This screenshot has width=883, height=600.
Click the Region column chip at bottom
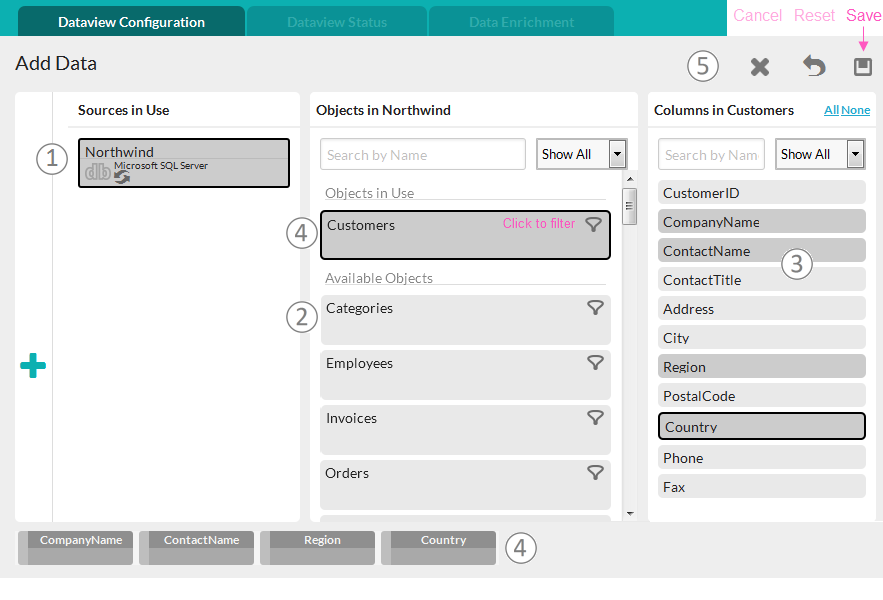coord(318,548)
